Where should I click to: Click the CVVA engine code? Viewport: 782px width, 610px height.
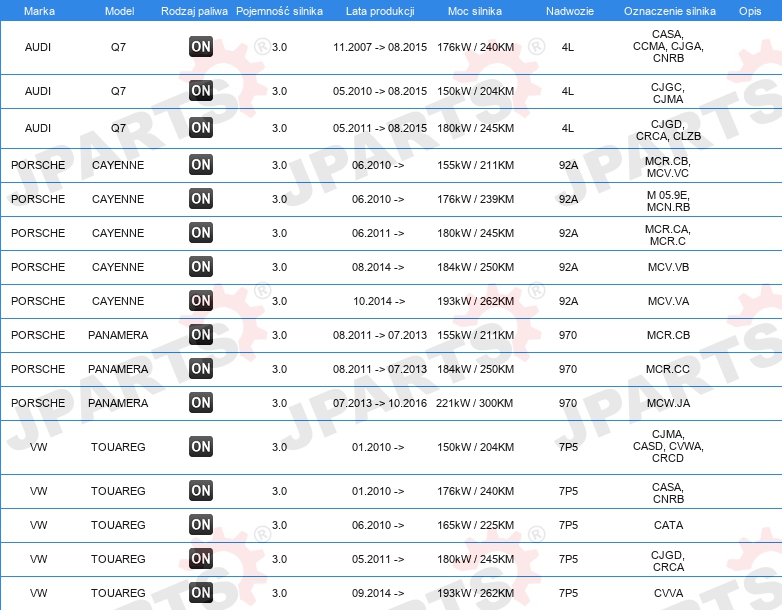point(668,593)
